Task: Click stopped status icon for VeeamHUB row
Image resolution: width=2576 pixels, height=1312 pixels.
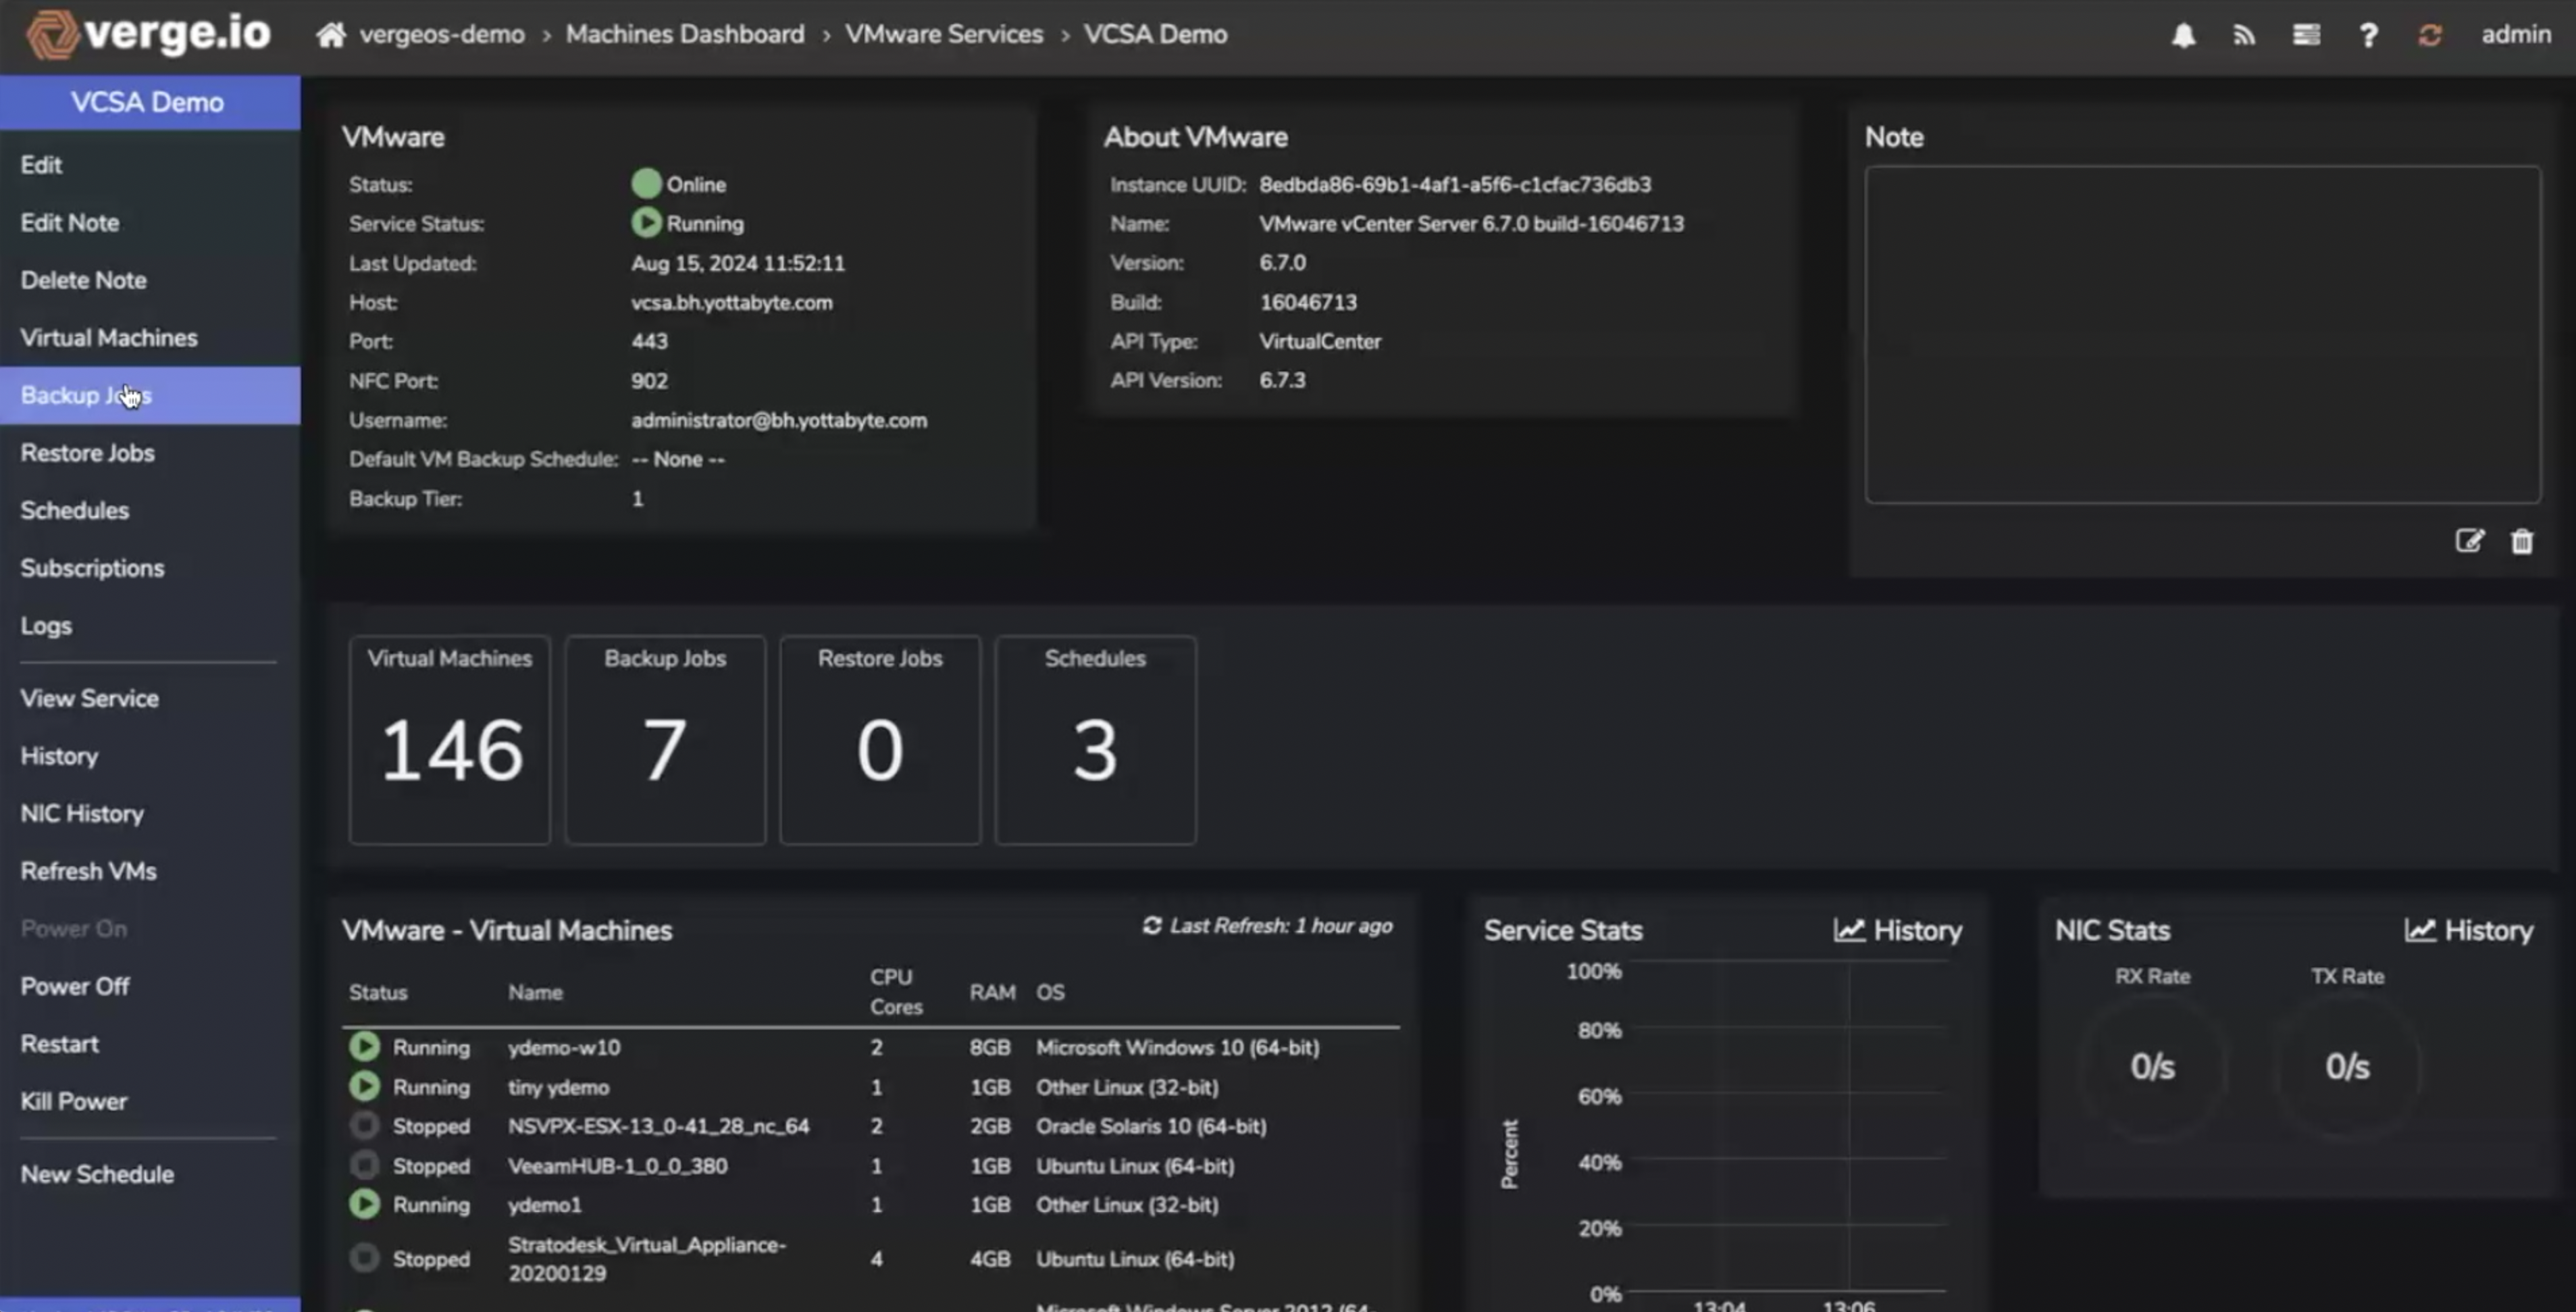Action: [x=364, y=1165]
